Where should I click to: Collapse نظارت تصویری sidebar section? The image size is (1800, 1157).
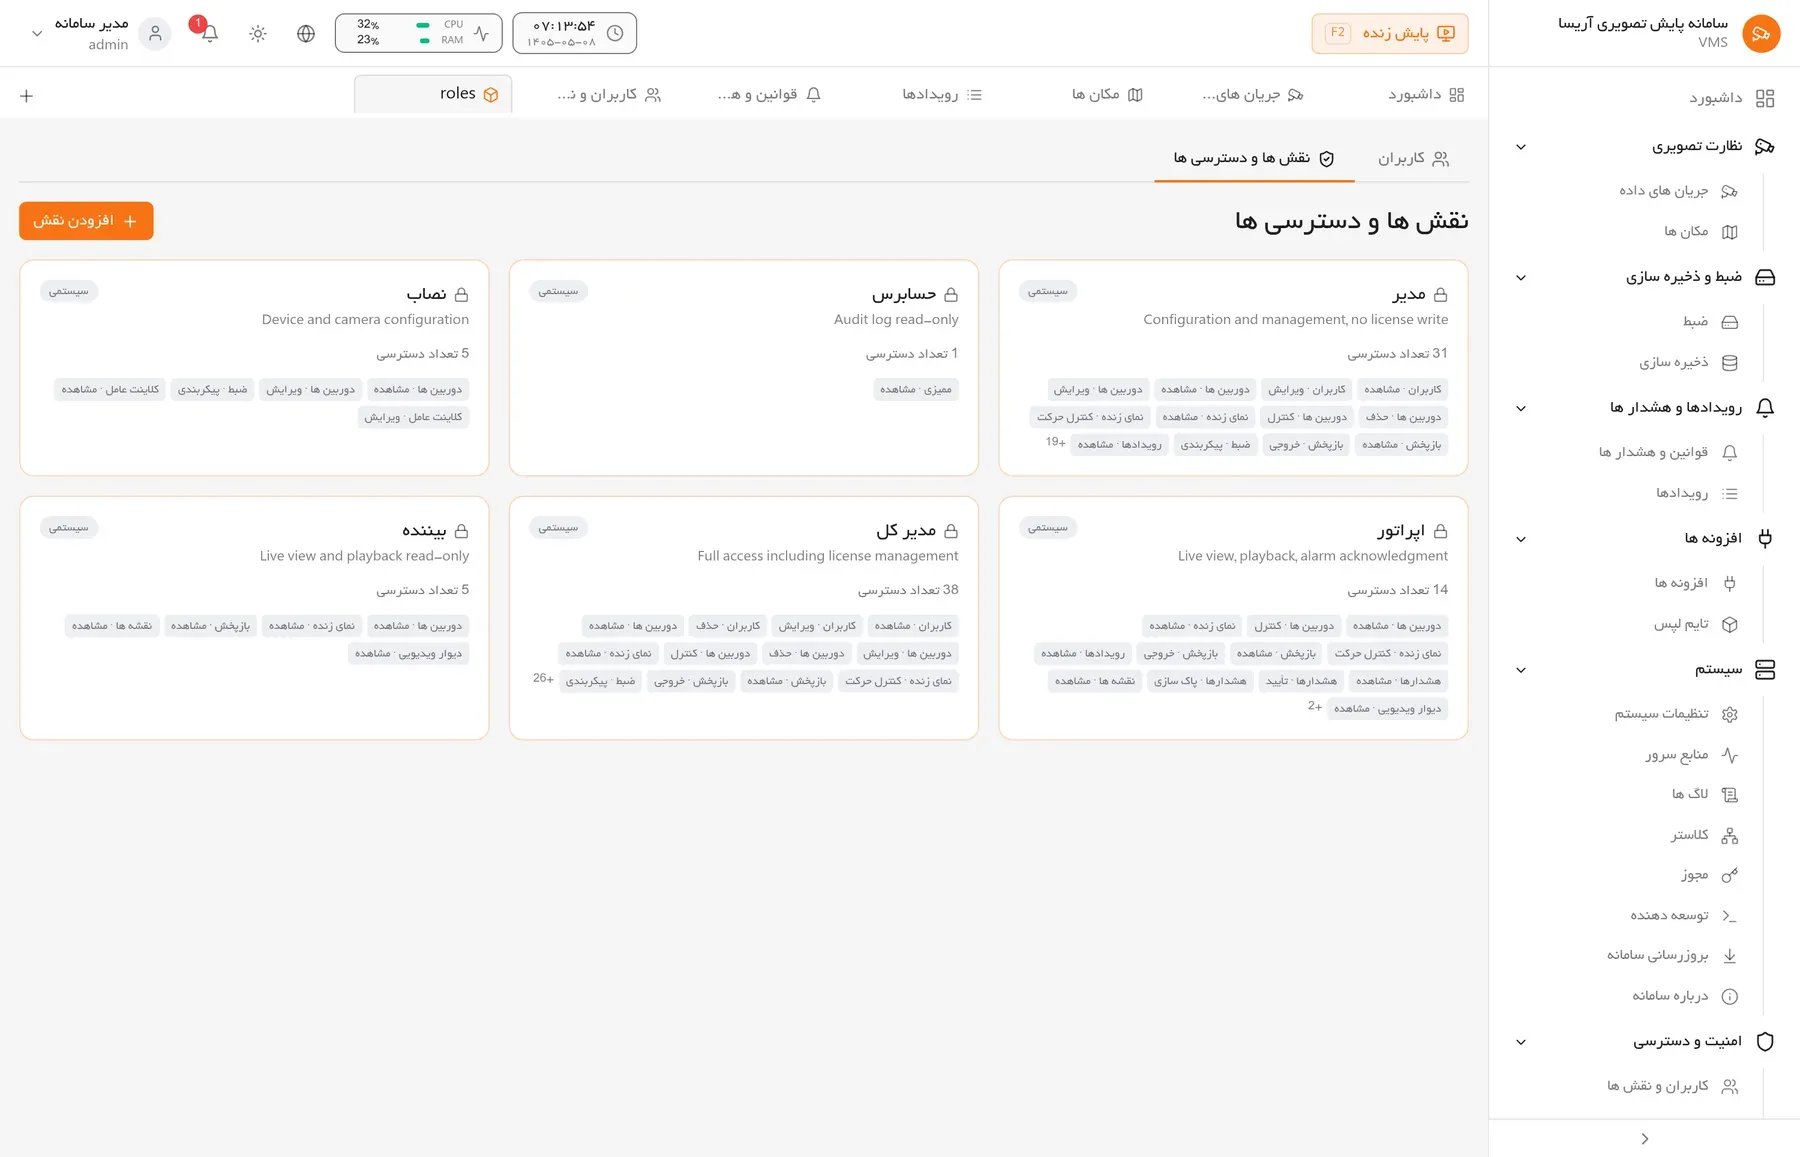1521,147
